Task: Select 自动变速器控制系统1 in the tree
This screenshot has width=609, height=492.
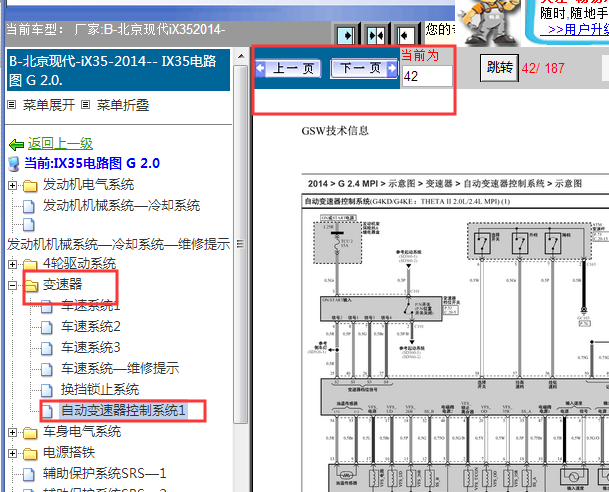Action: (124, 411)
